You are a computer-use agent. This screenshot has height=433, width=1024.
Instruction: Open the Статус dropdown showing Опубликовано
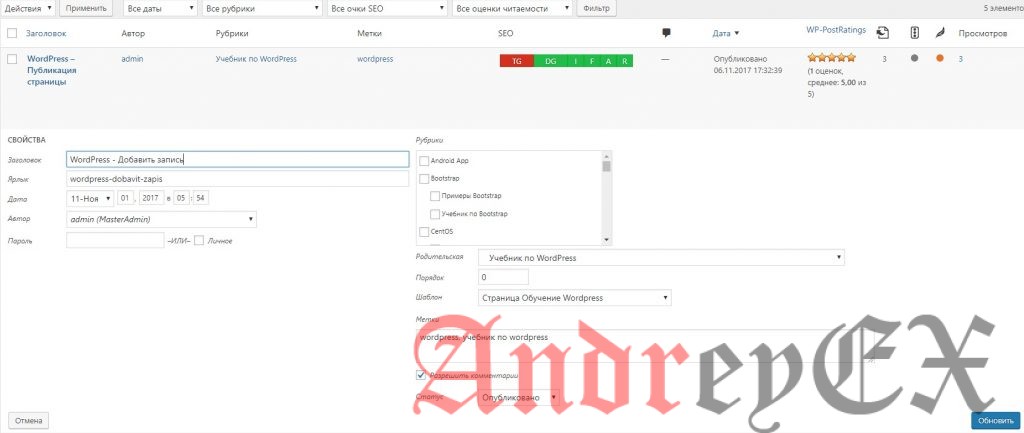tap(519, 397)
